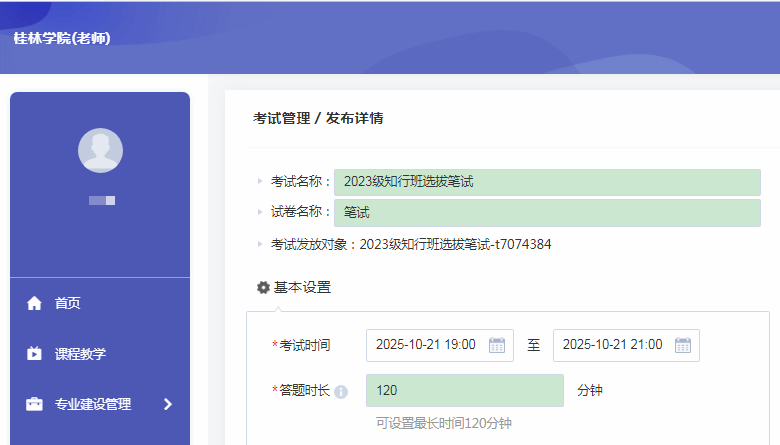
Task: Click the end time field 2025-10-21 21:00
Action: pyautogui.click(x=612, y=345)
